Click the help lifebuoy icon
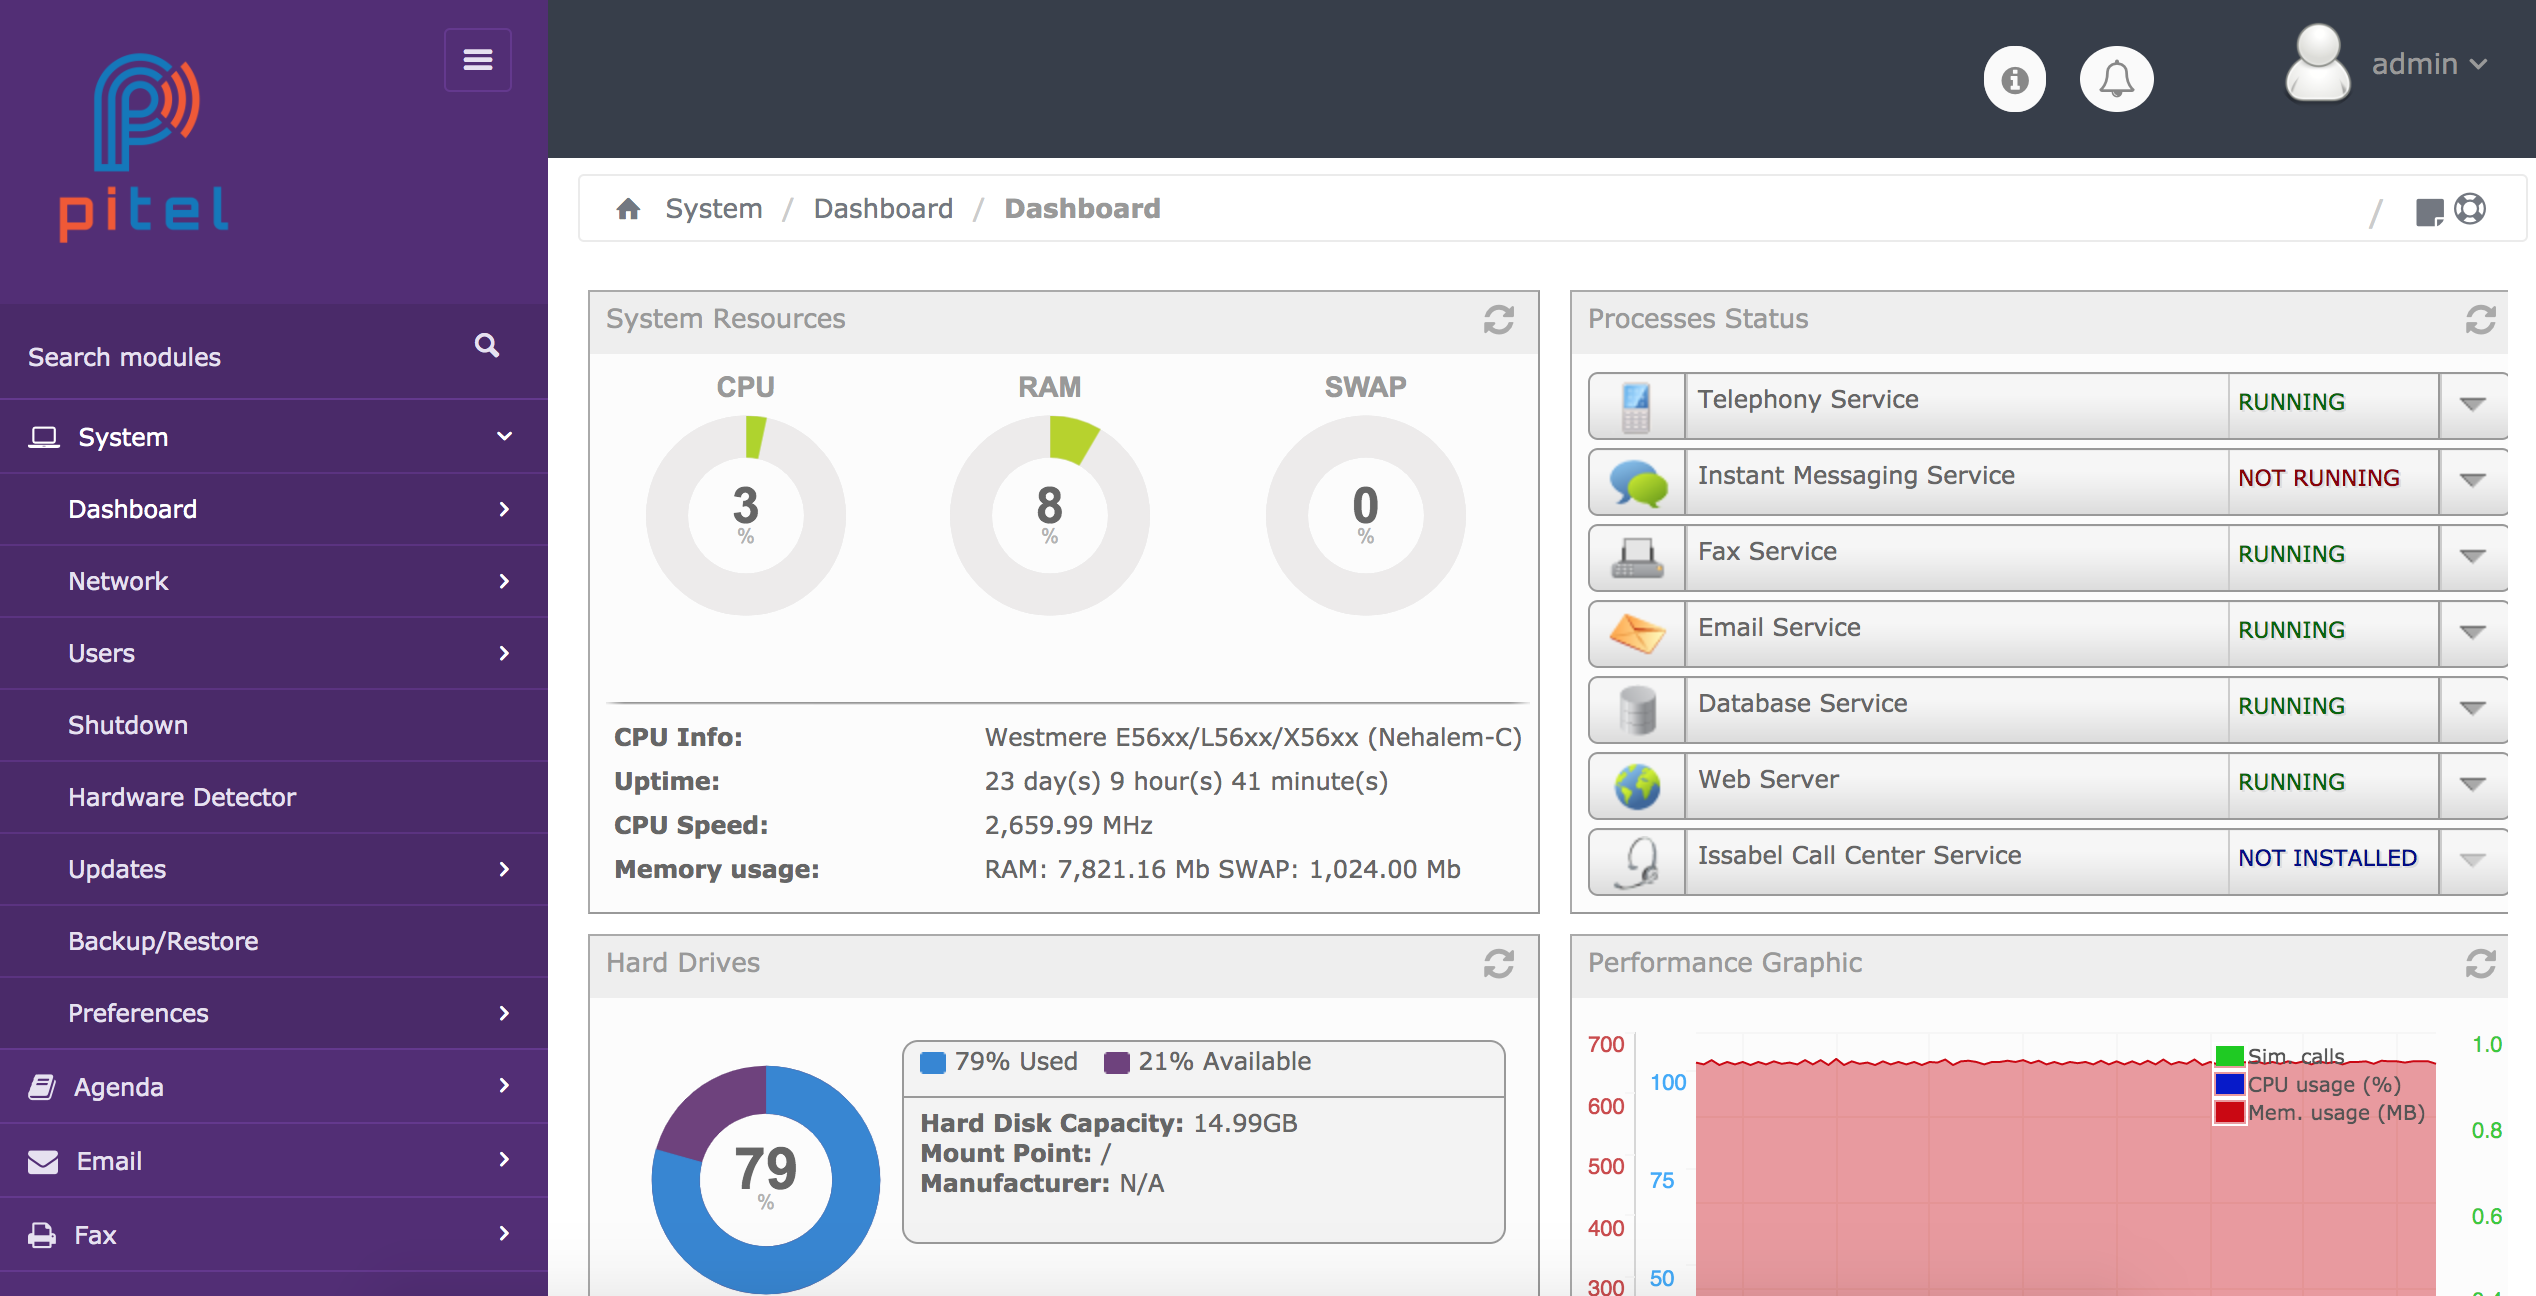The height and width of the screenshot is (1296, 2536). (x=2470, y=209)
